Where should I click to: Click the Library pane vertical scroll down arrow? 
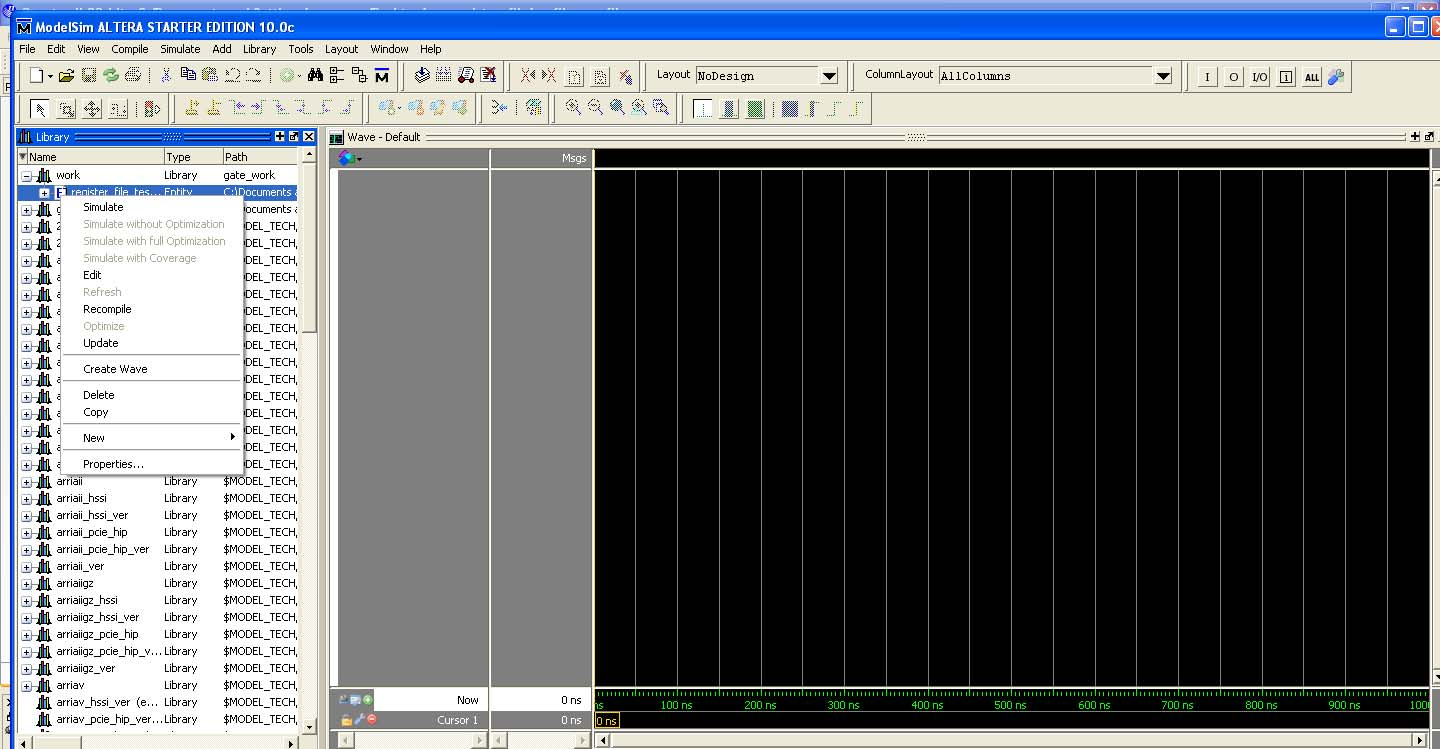click(308, 726)
